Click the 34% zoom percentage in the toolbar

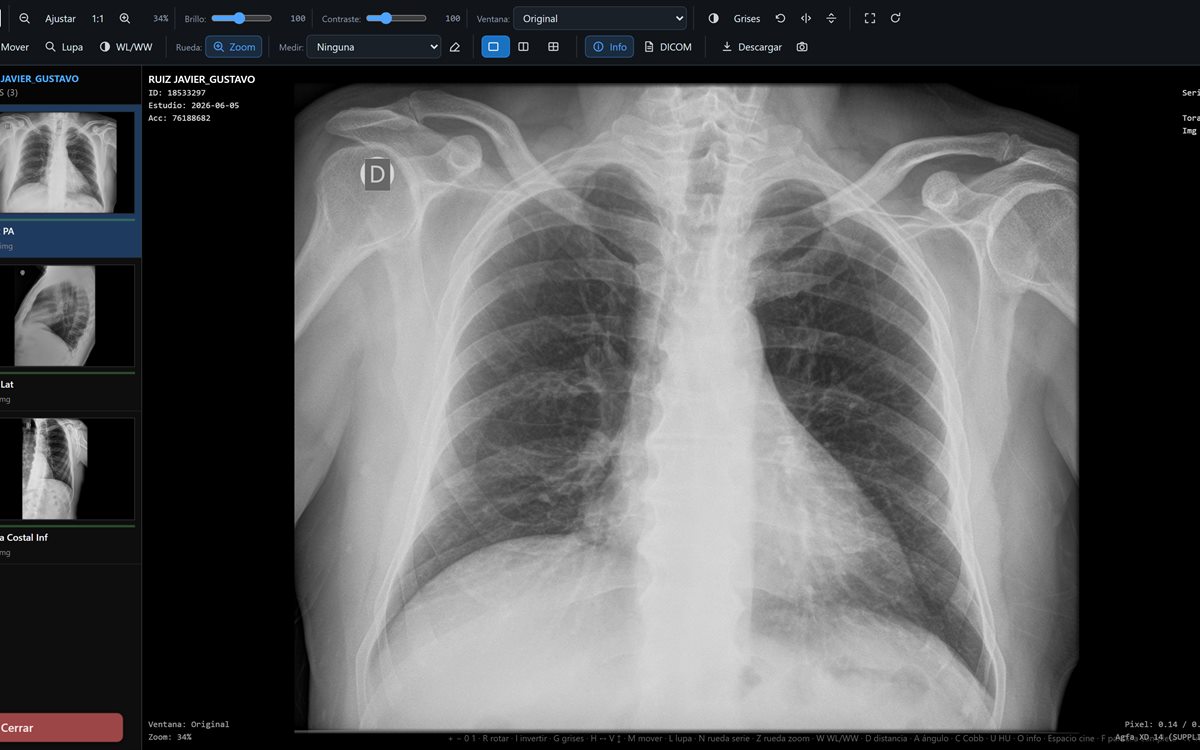click(161, 19)
